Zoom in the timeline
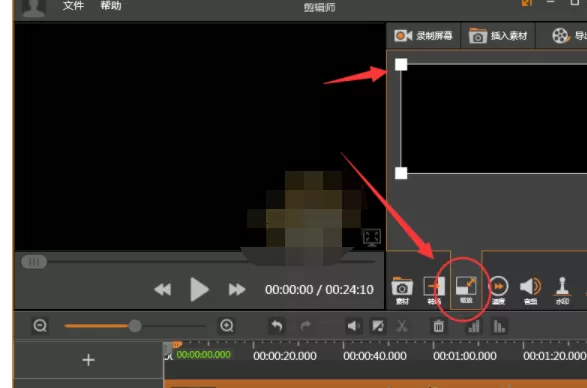This screenshot has height=388, width=587. point(227,325)
